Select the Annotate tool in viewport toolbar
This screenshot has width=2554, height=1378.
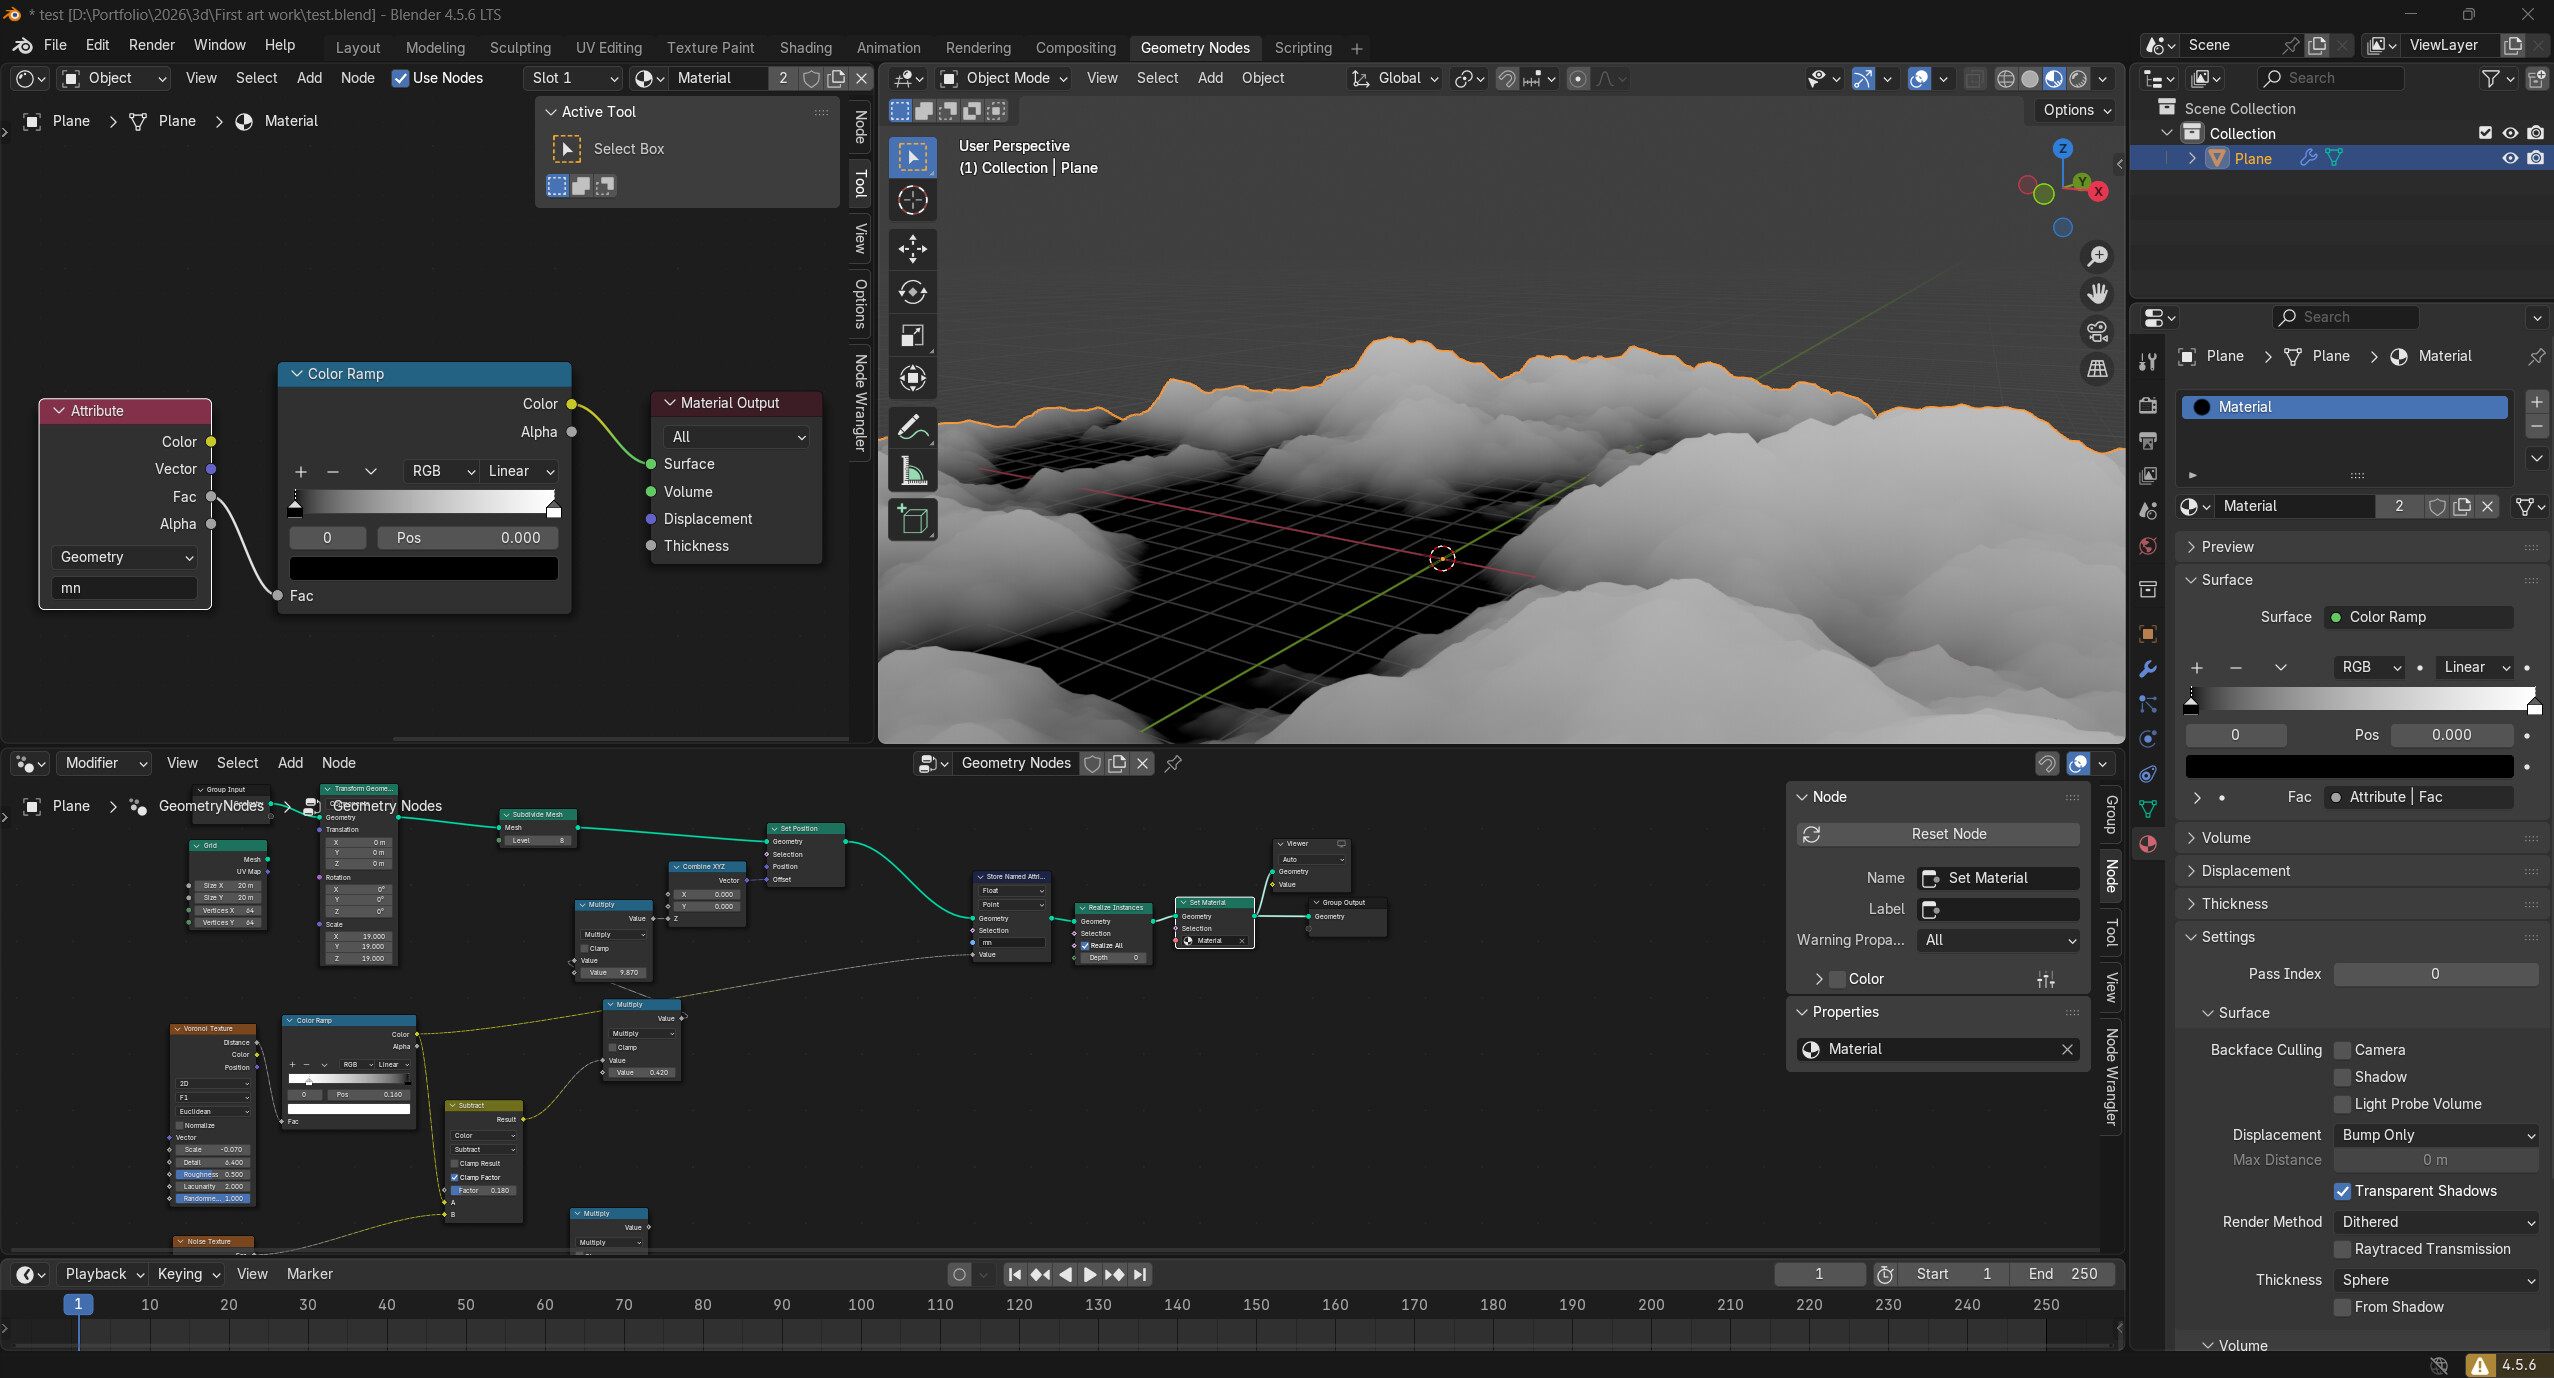[x=912, y=427]
